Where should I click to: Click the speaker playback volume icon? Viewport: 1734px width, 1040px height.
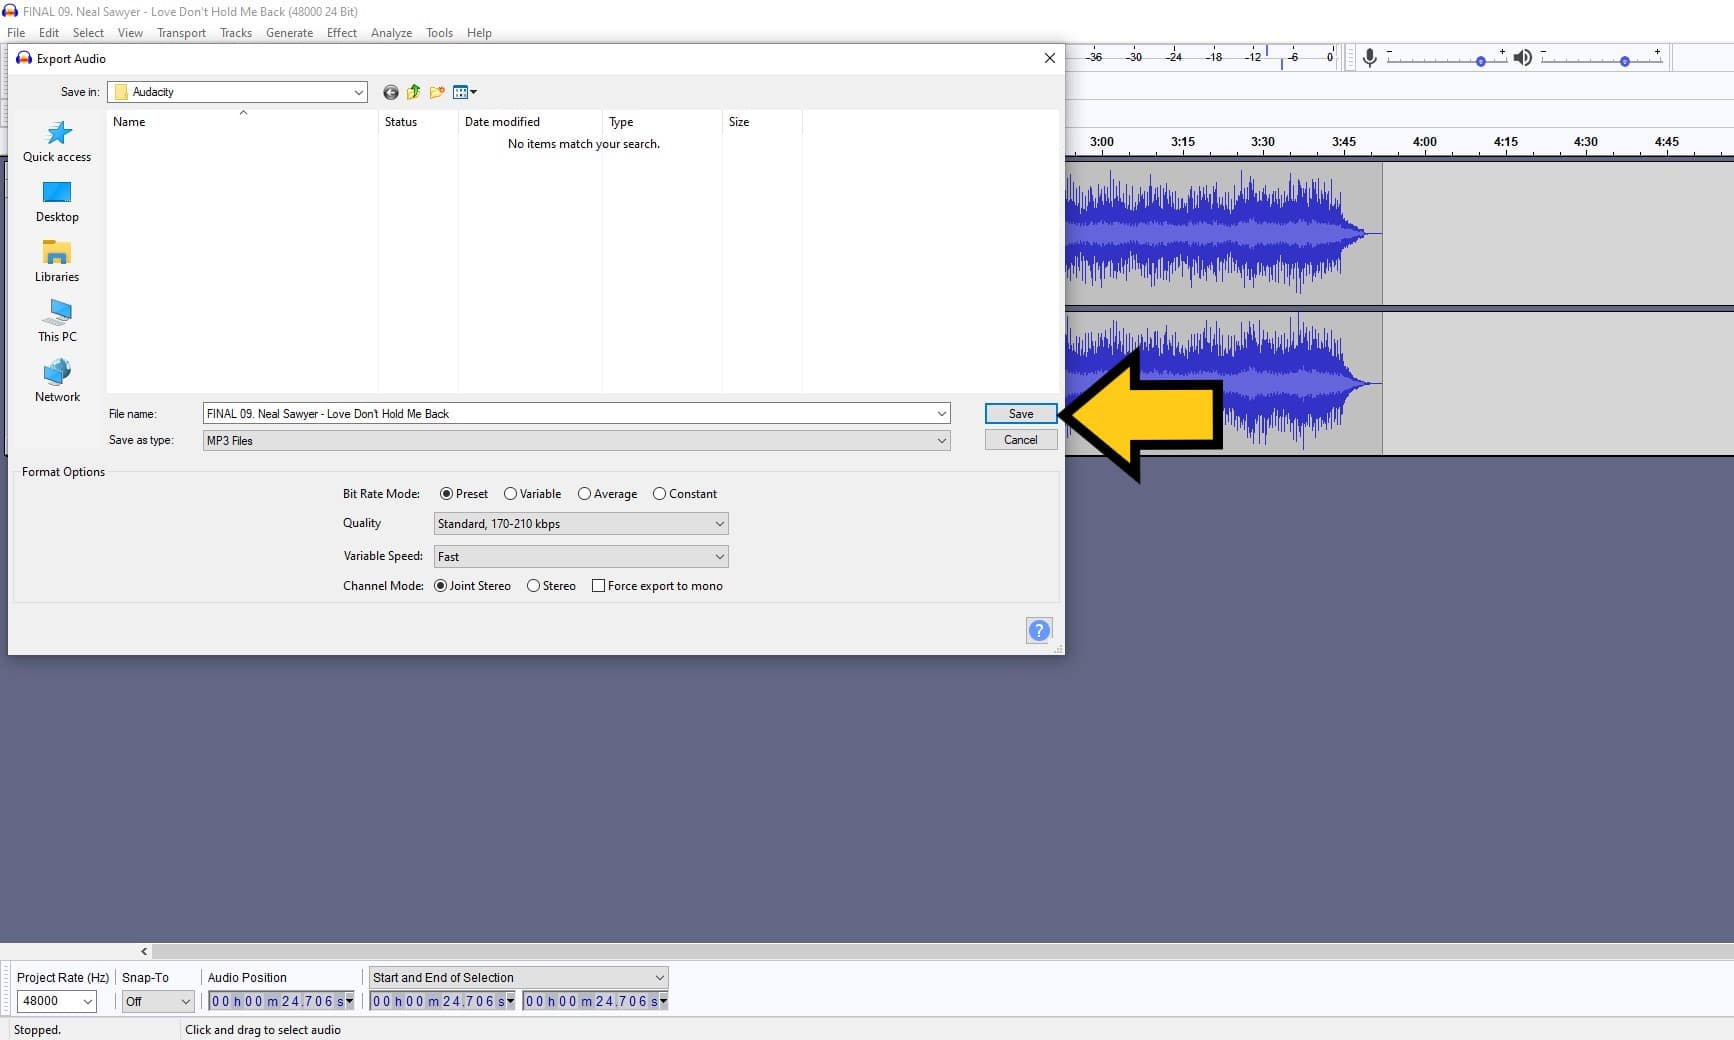pos(1524,57)
